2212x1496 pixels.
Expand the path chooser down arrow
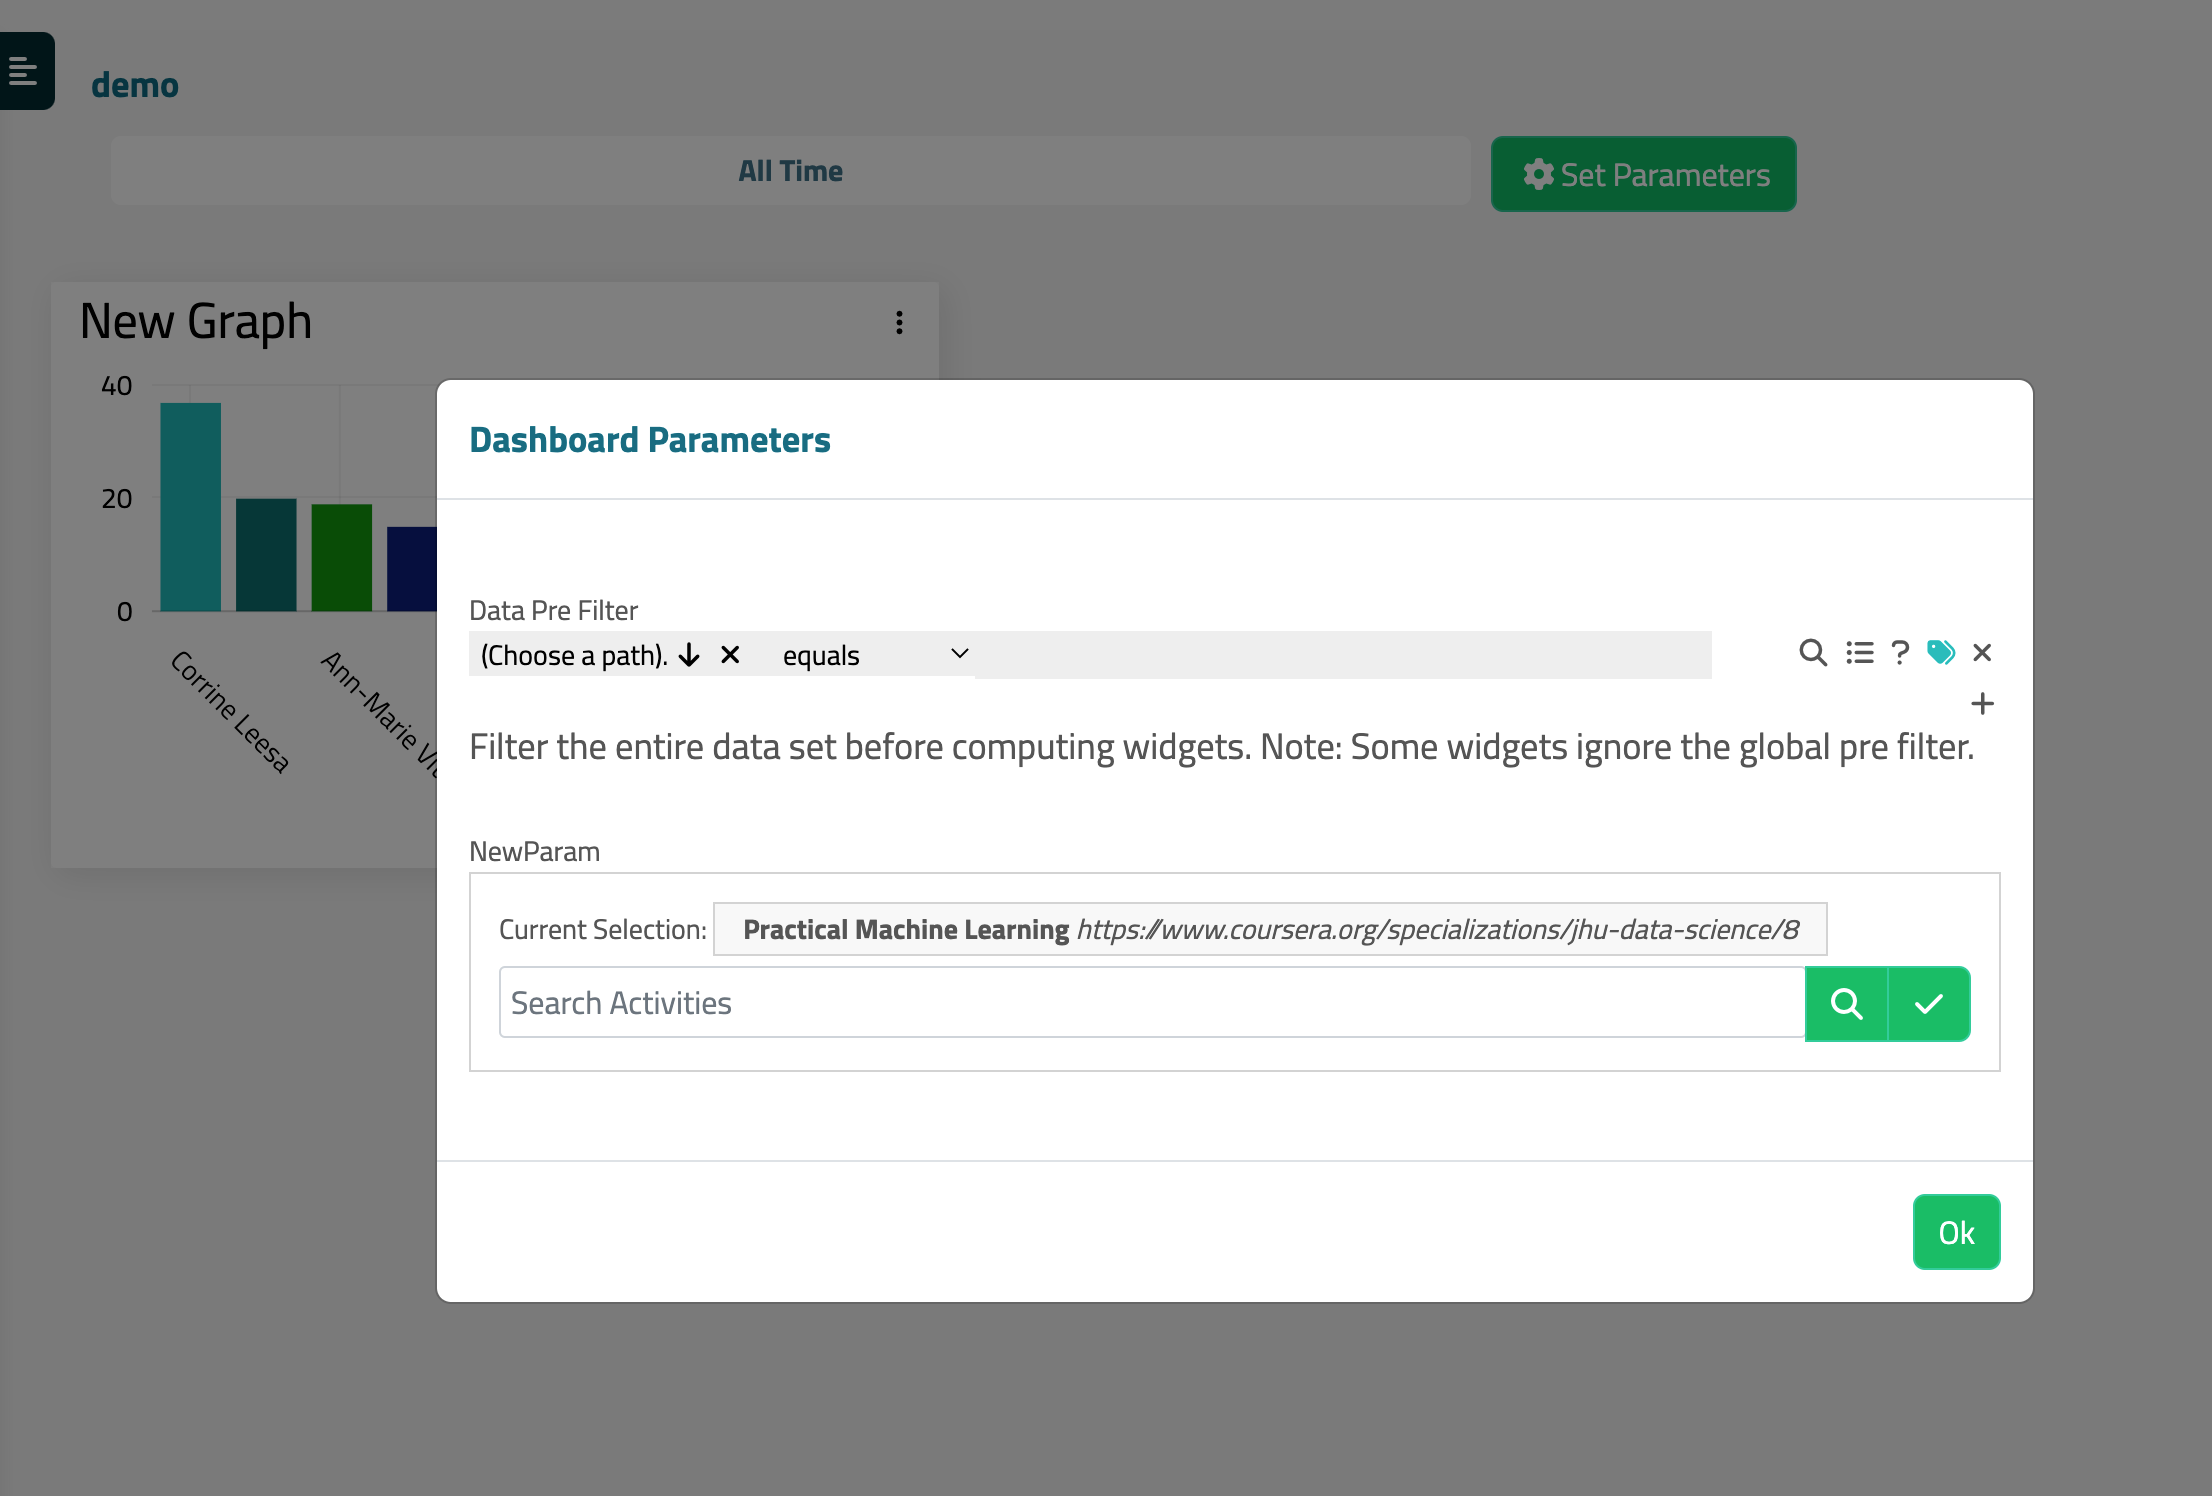coord(689,655)
